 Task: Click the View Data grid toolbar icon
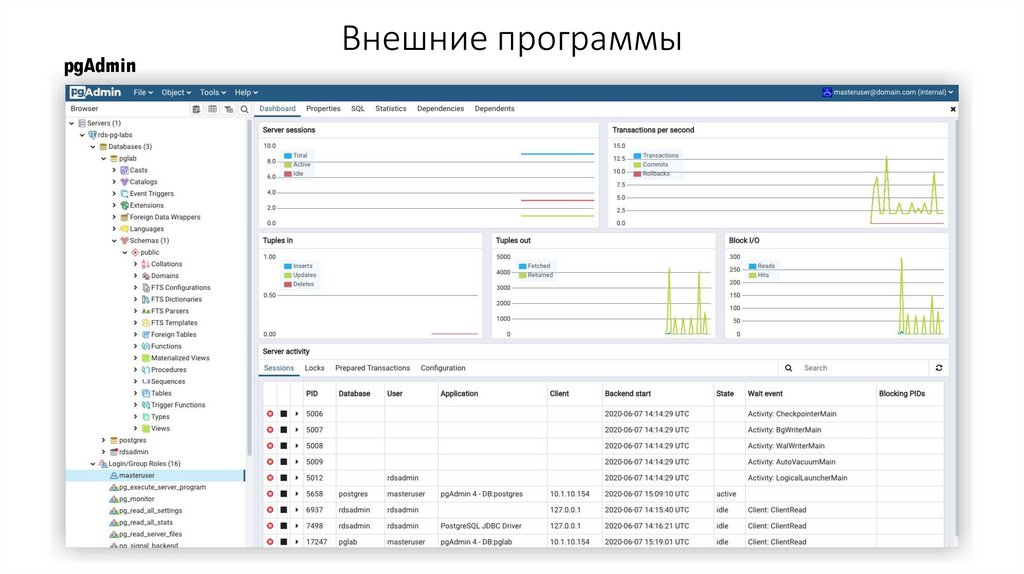point(212,109)
